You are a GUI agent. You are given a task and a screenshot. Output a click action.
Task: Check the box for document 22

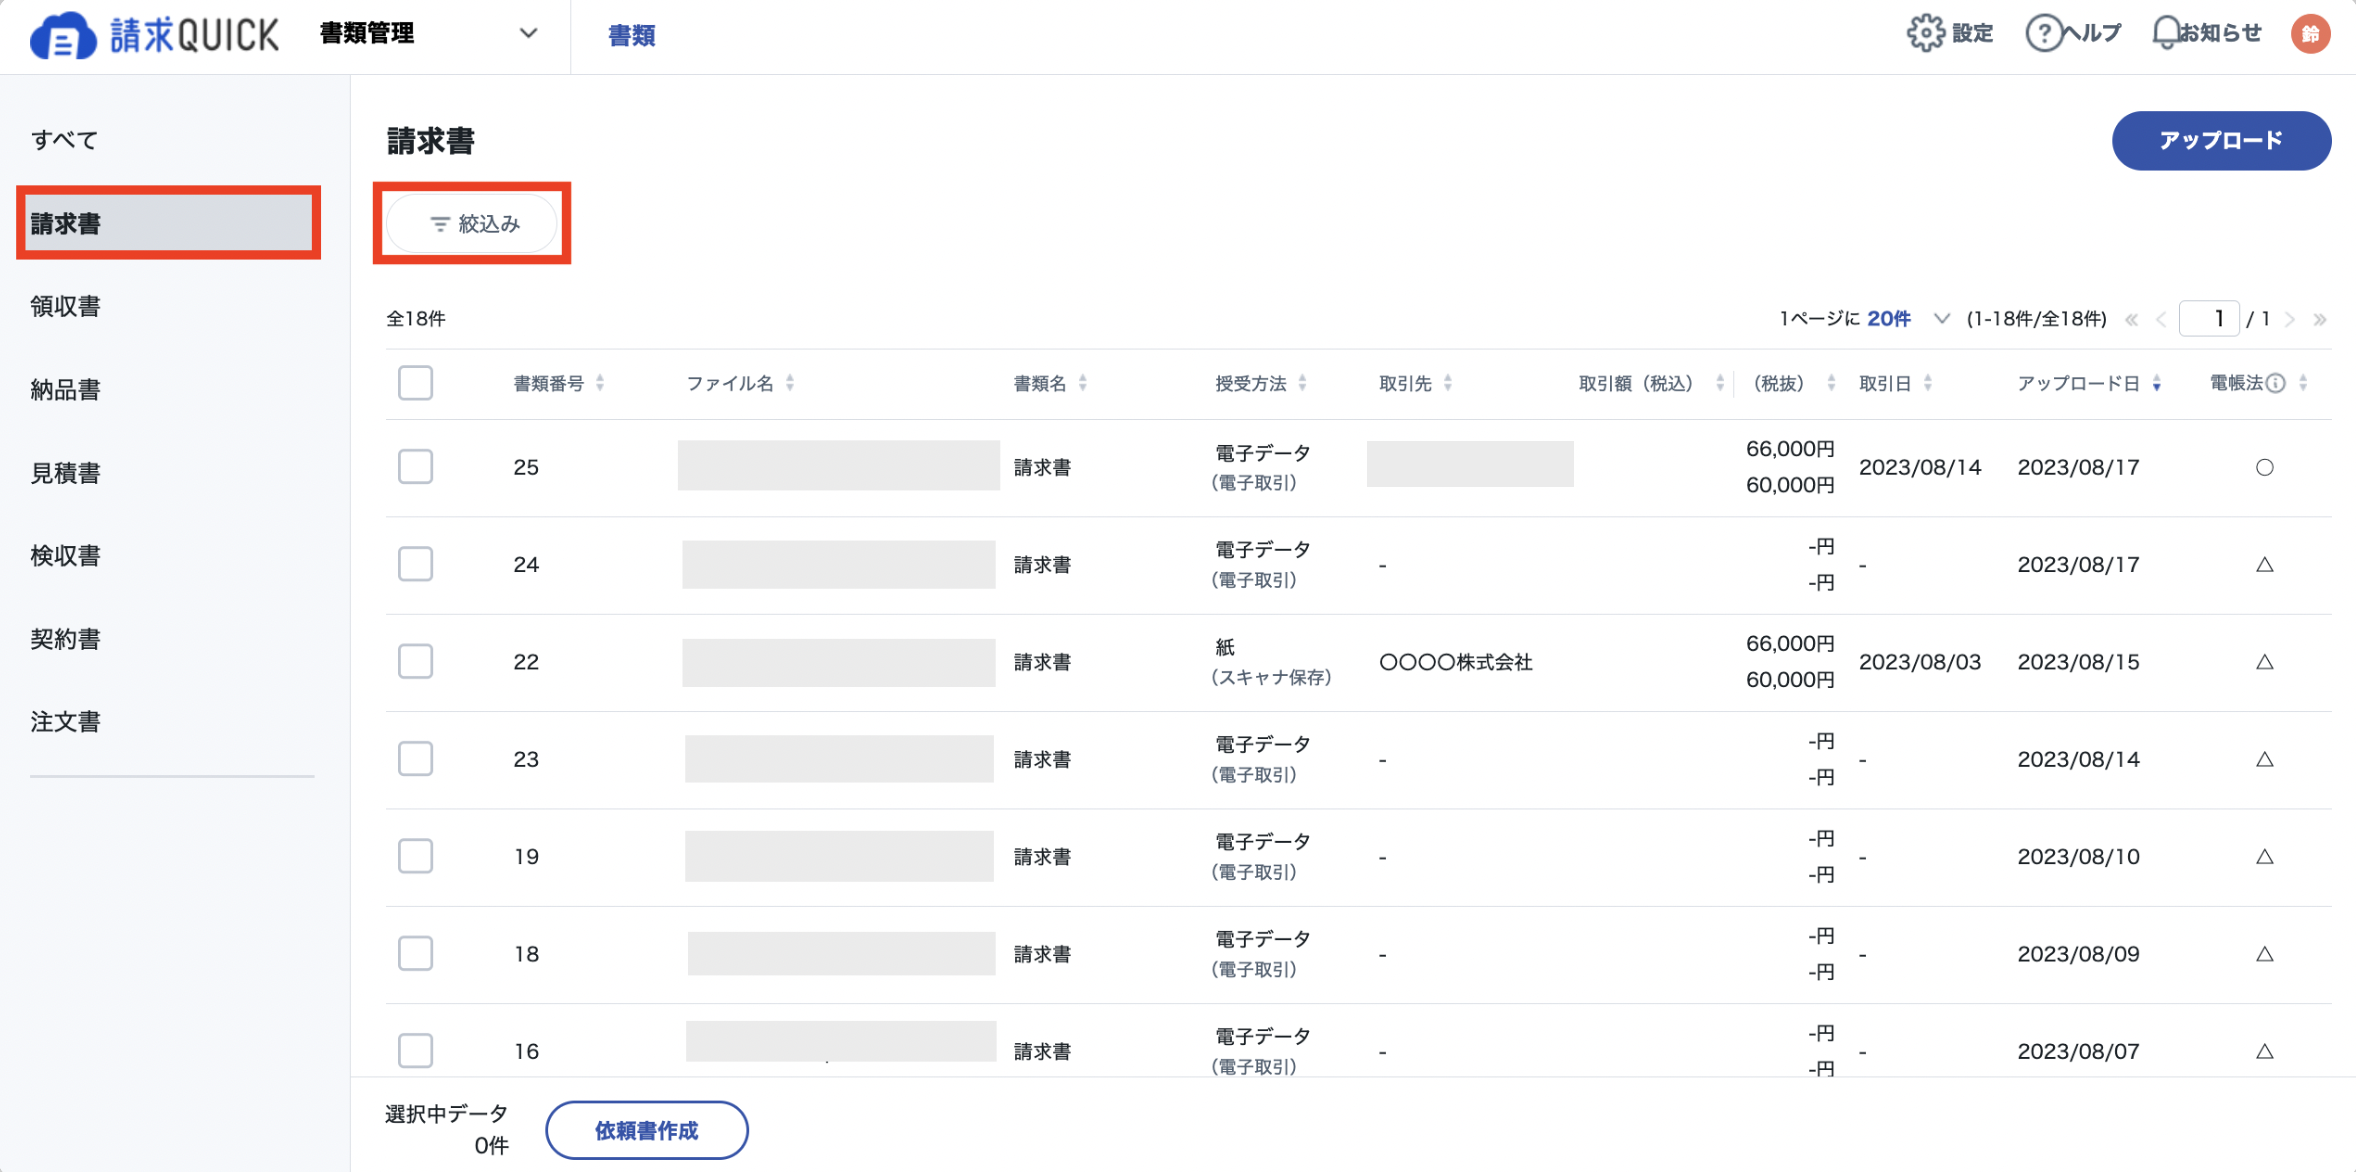coord(415,661)
